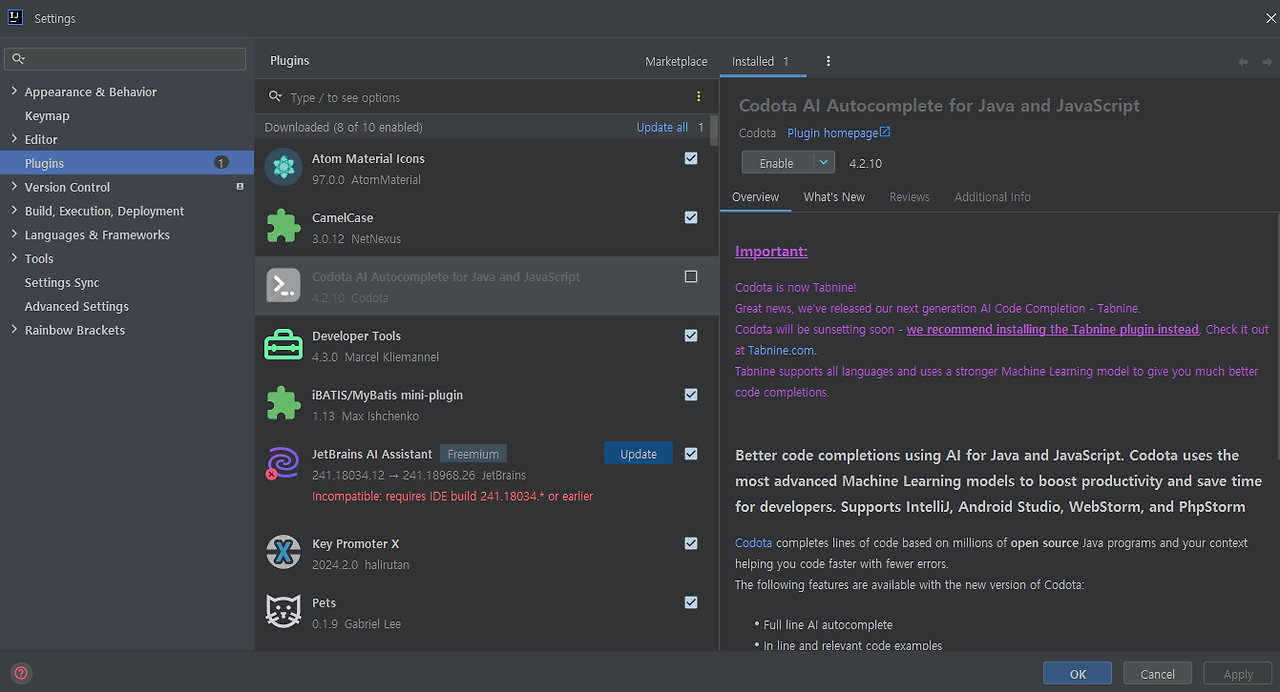
Task: Uncheck the Pets plugin checkbox
Action: [691, 602]
